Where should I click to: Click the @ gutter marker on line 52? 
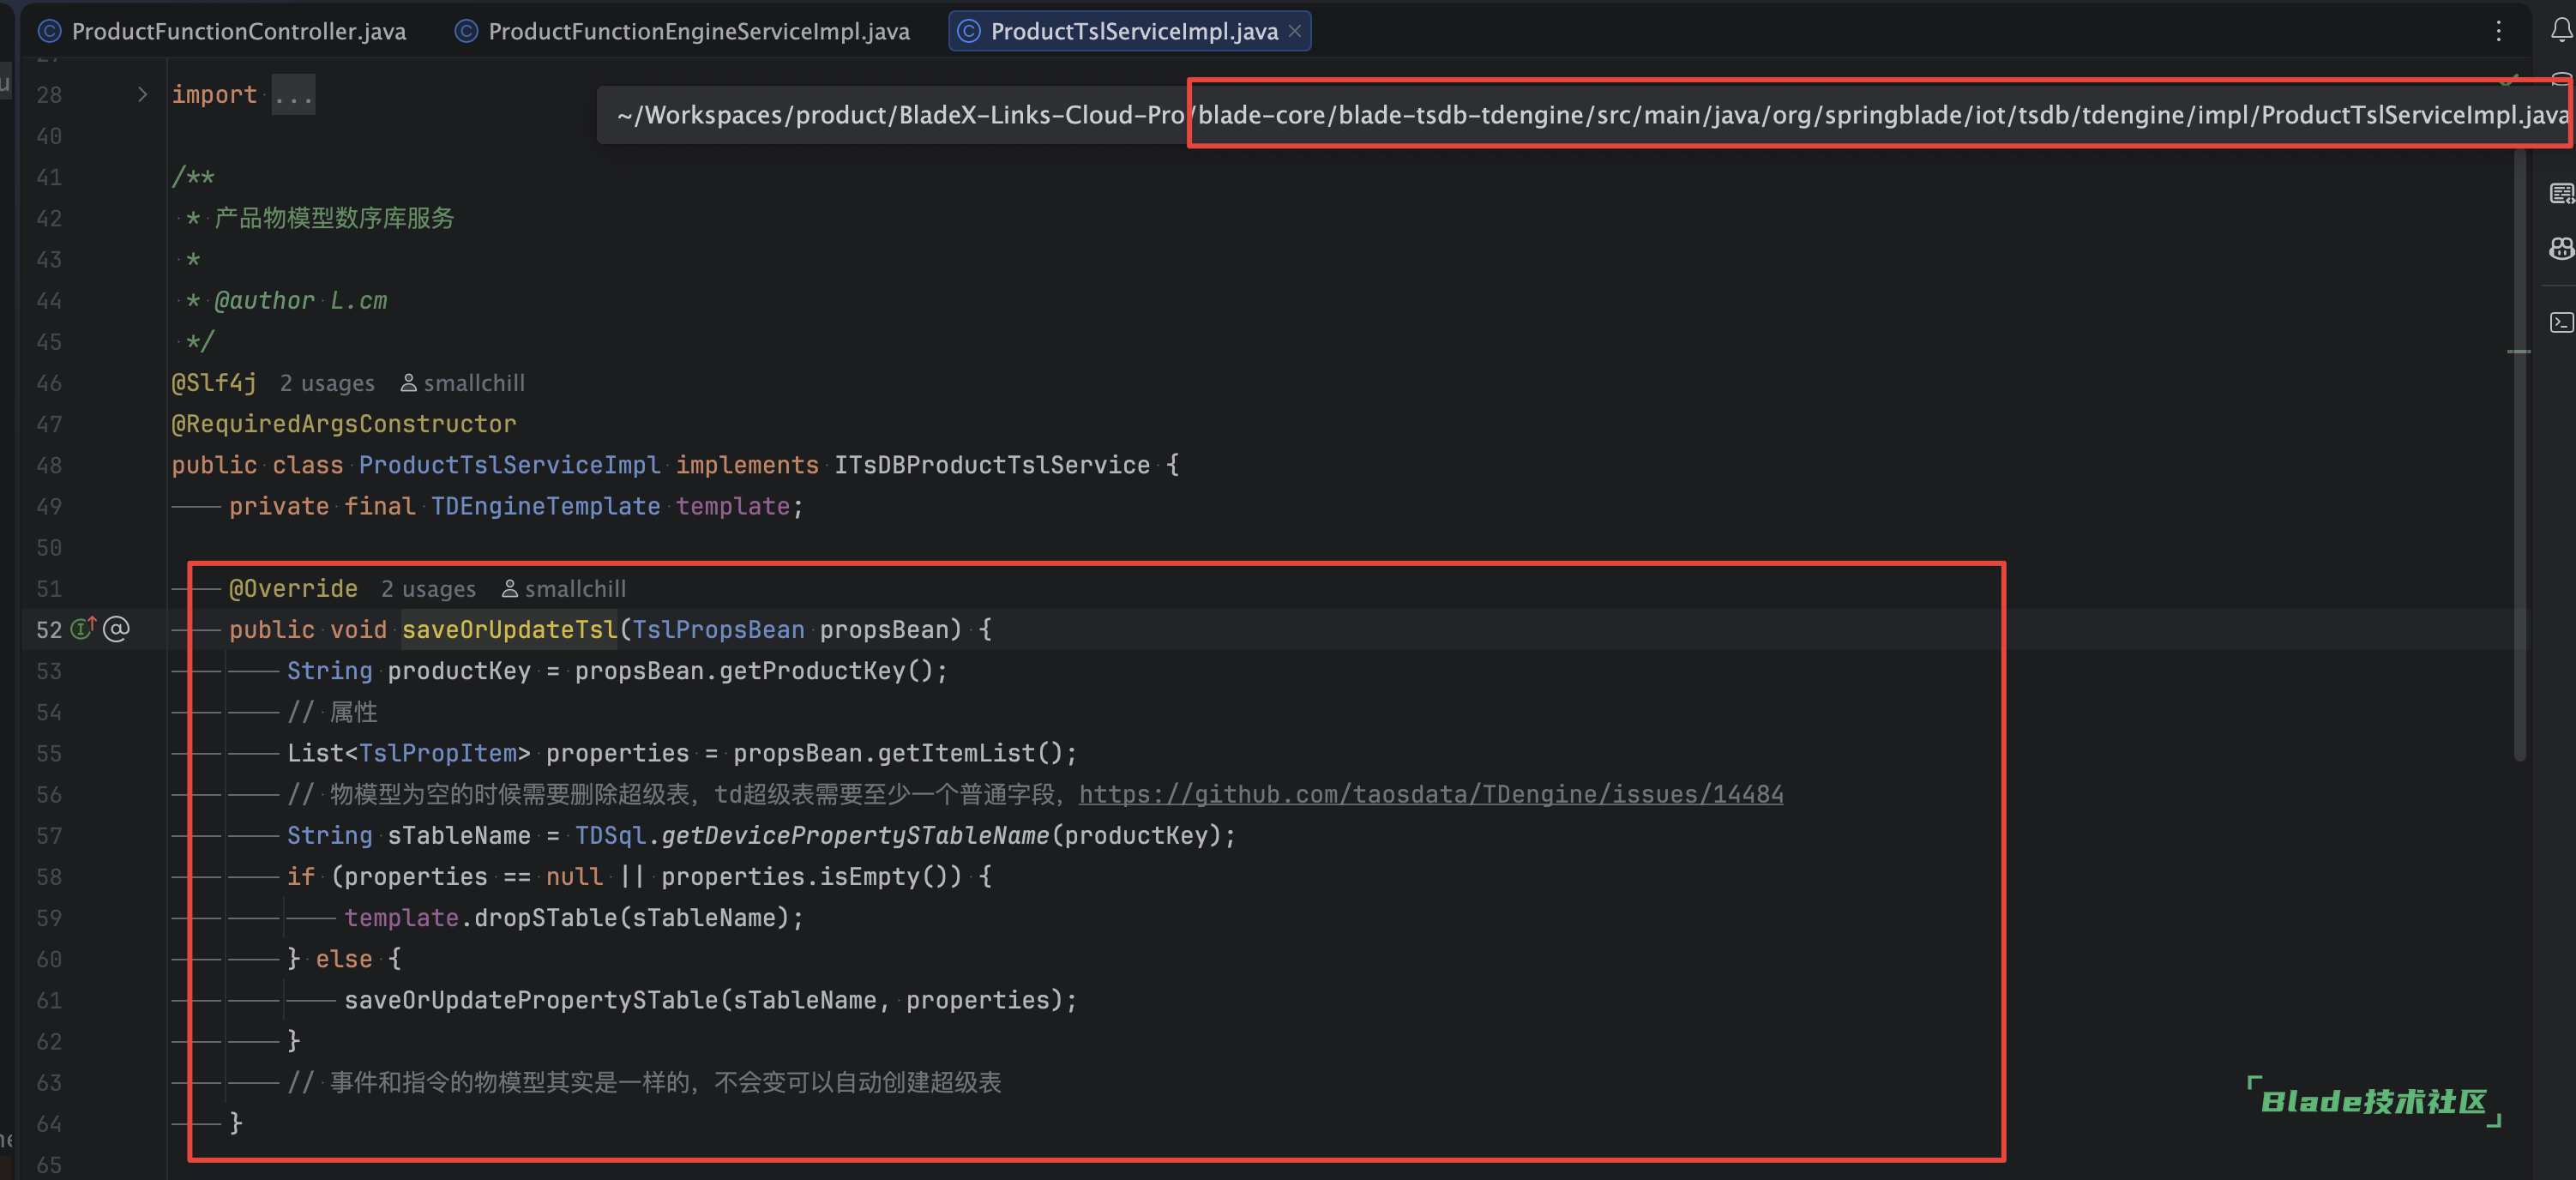(116, 629)
